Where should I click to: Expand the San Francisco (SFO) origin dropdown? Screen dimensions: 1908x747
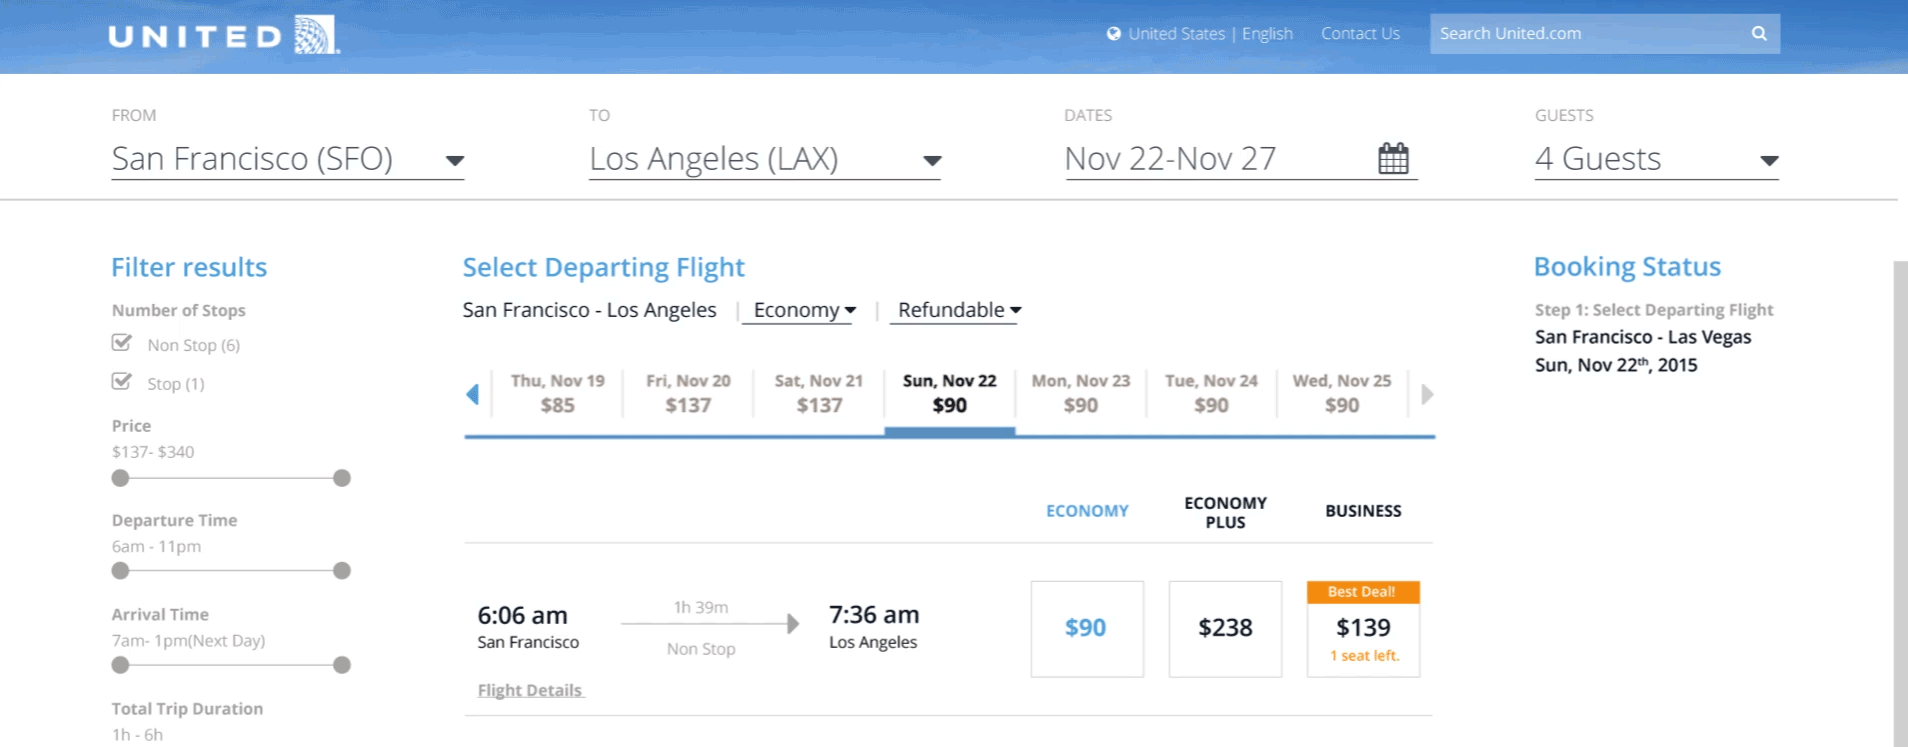click(x=455, y=161)
